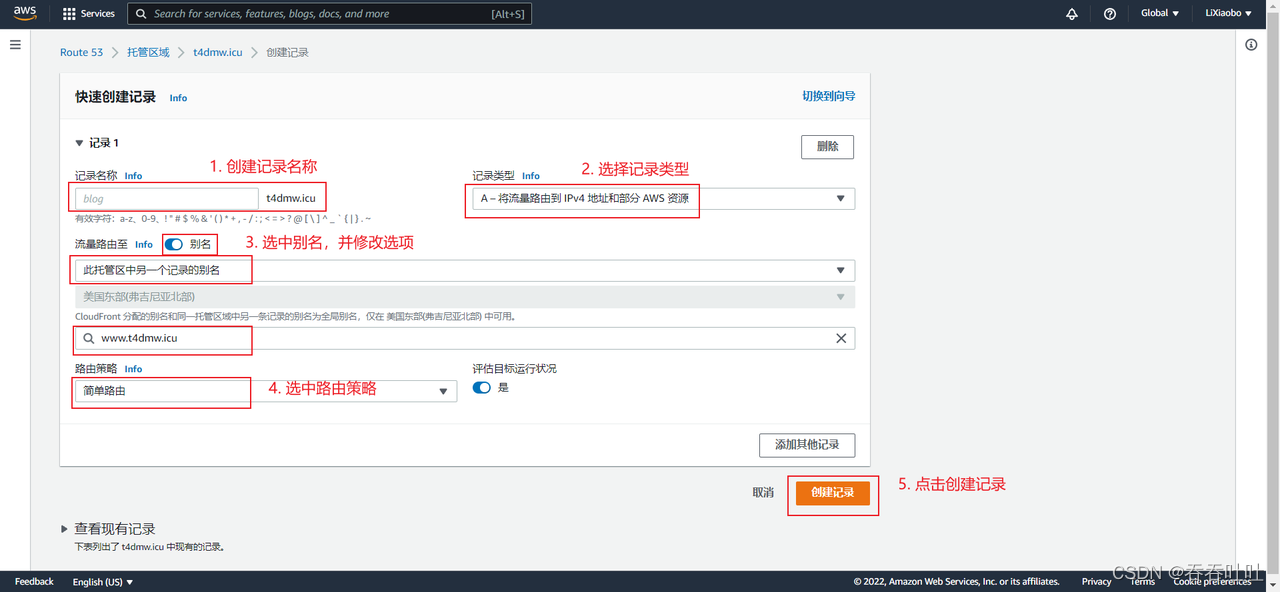Viewport: 1280px width, 592px height.
Task: Open the AWS home logo
Action: pos(25,13)
